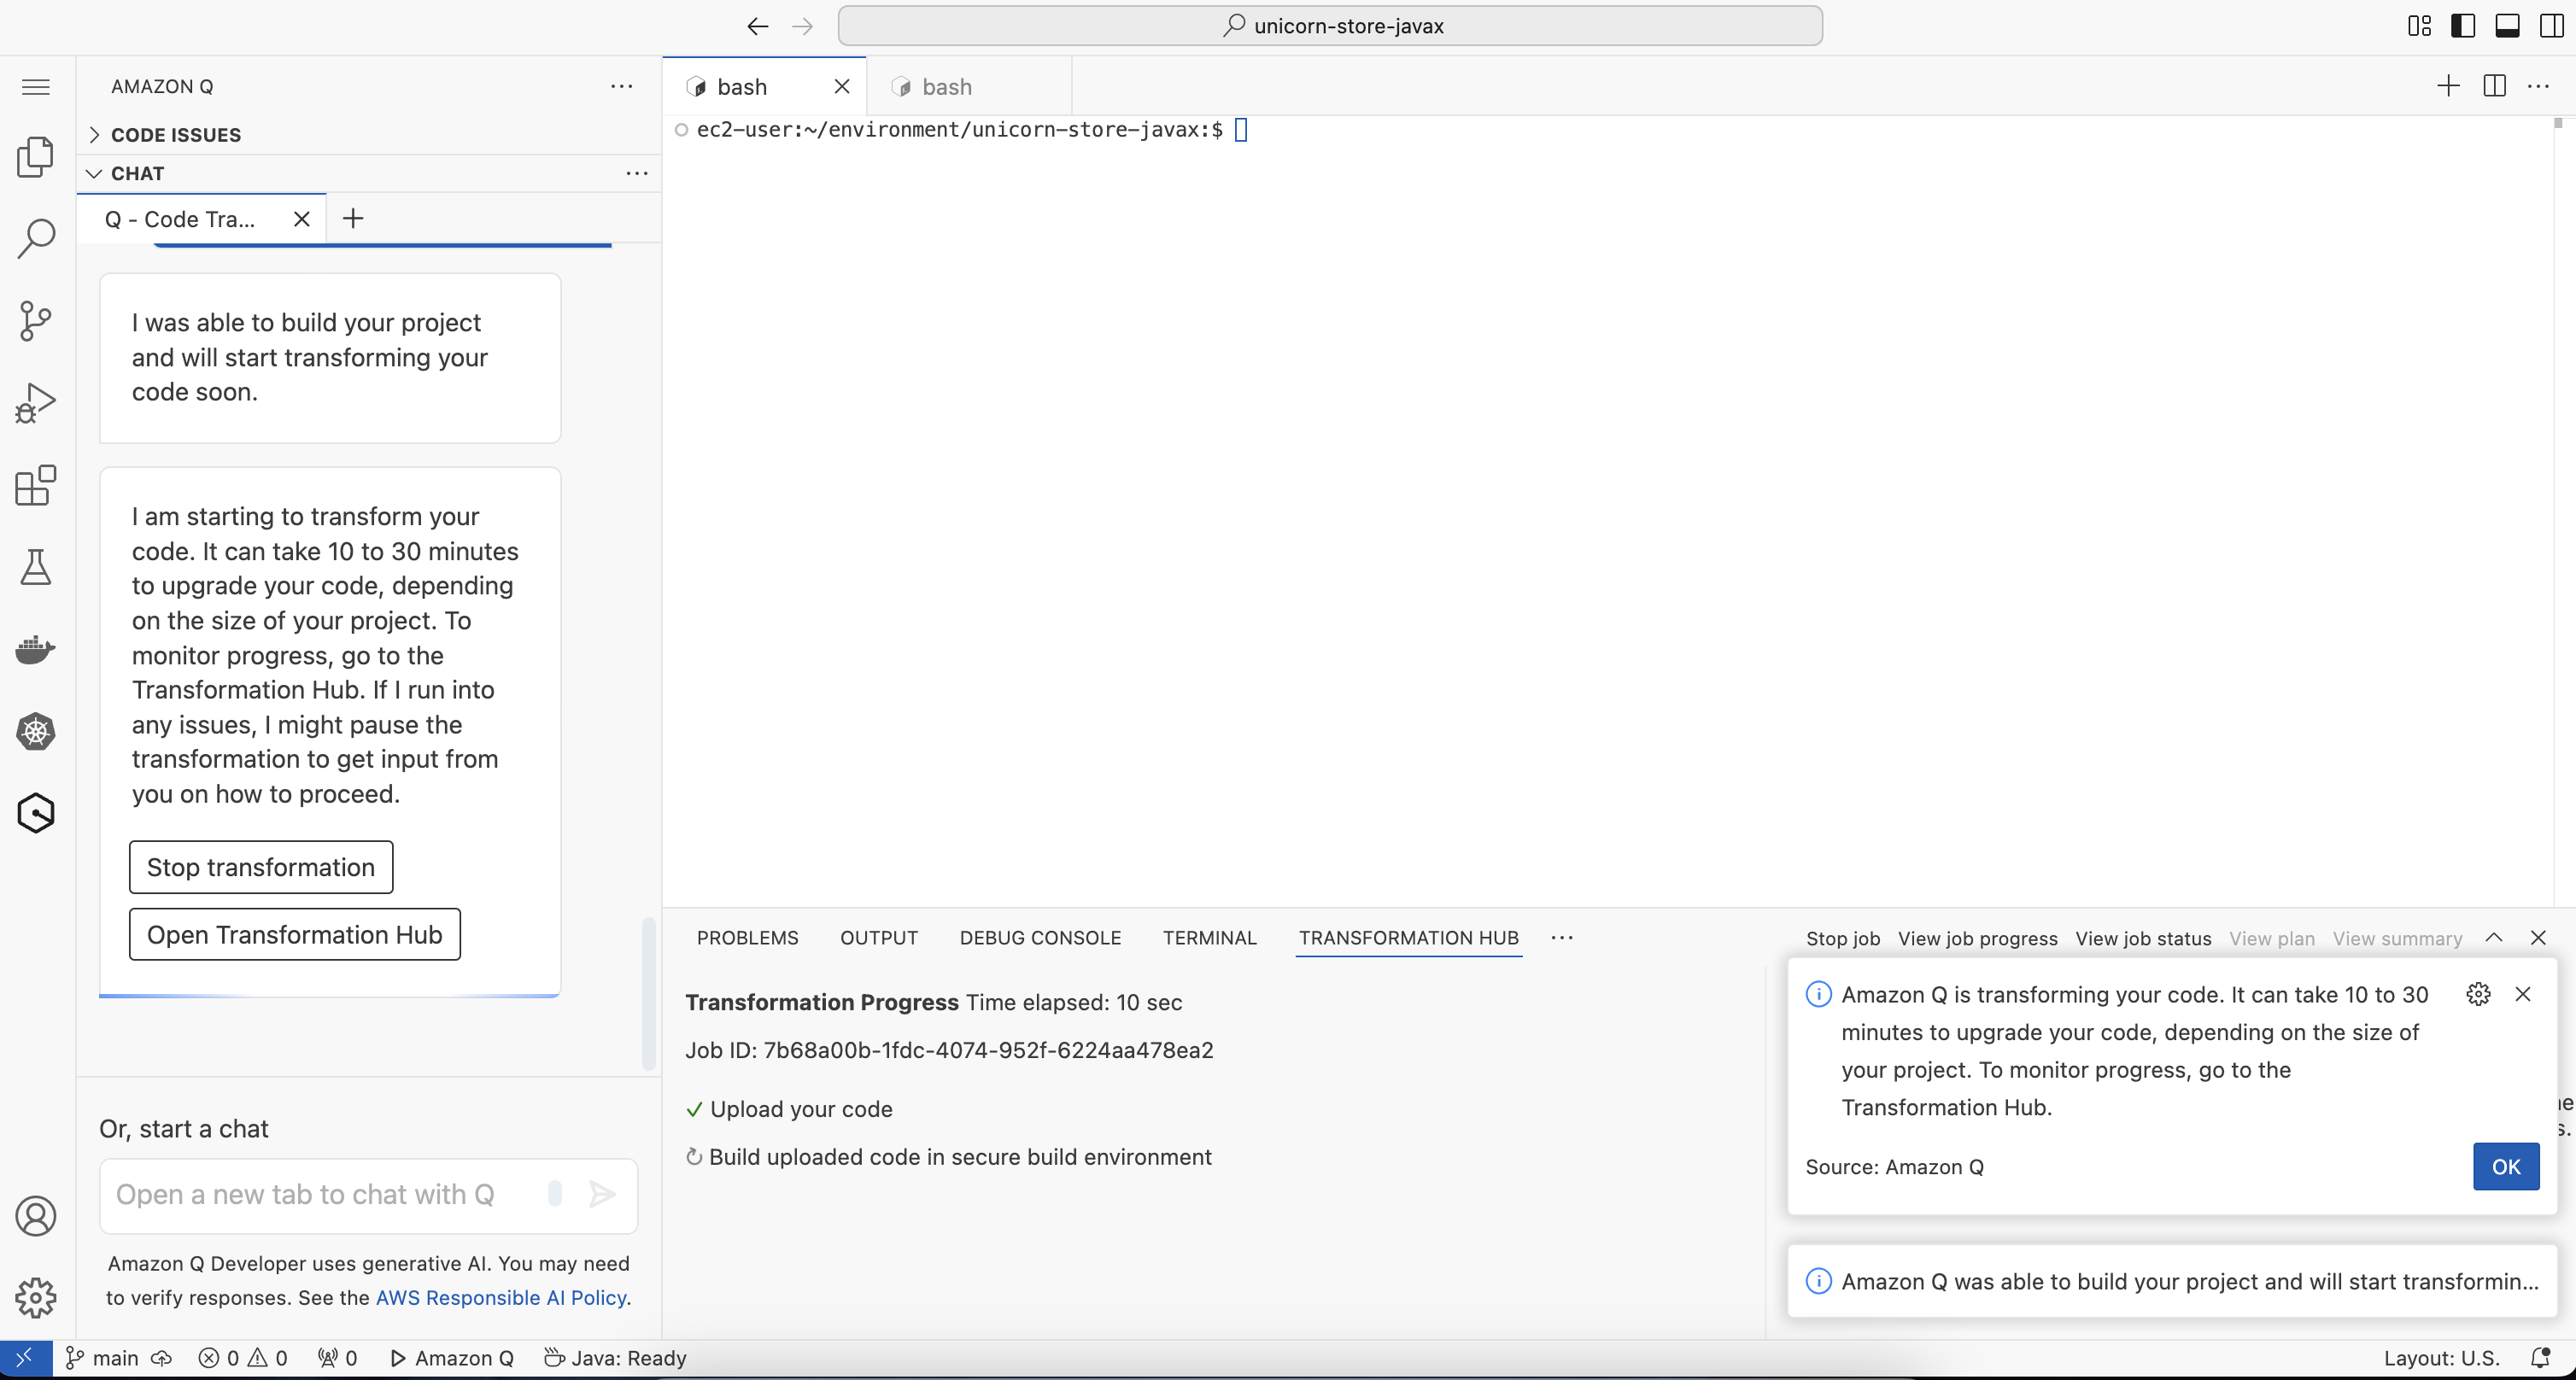2576x1380 pixels.
Task: Open the Search view in activity bar
Action: 36,239
